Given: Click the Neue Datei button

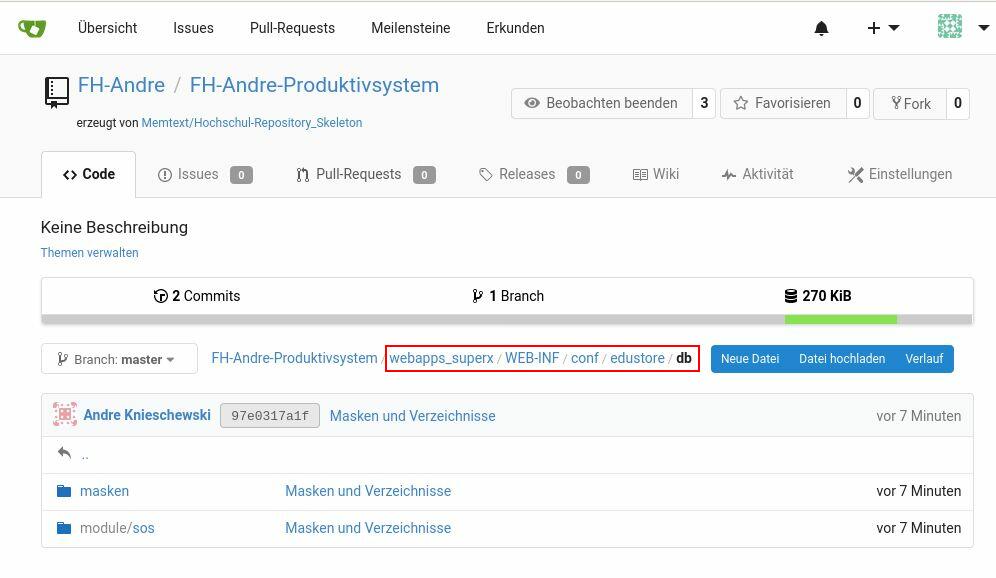Looking at the screenshot, I should [x=749, y=359].
